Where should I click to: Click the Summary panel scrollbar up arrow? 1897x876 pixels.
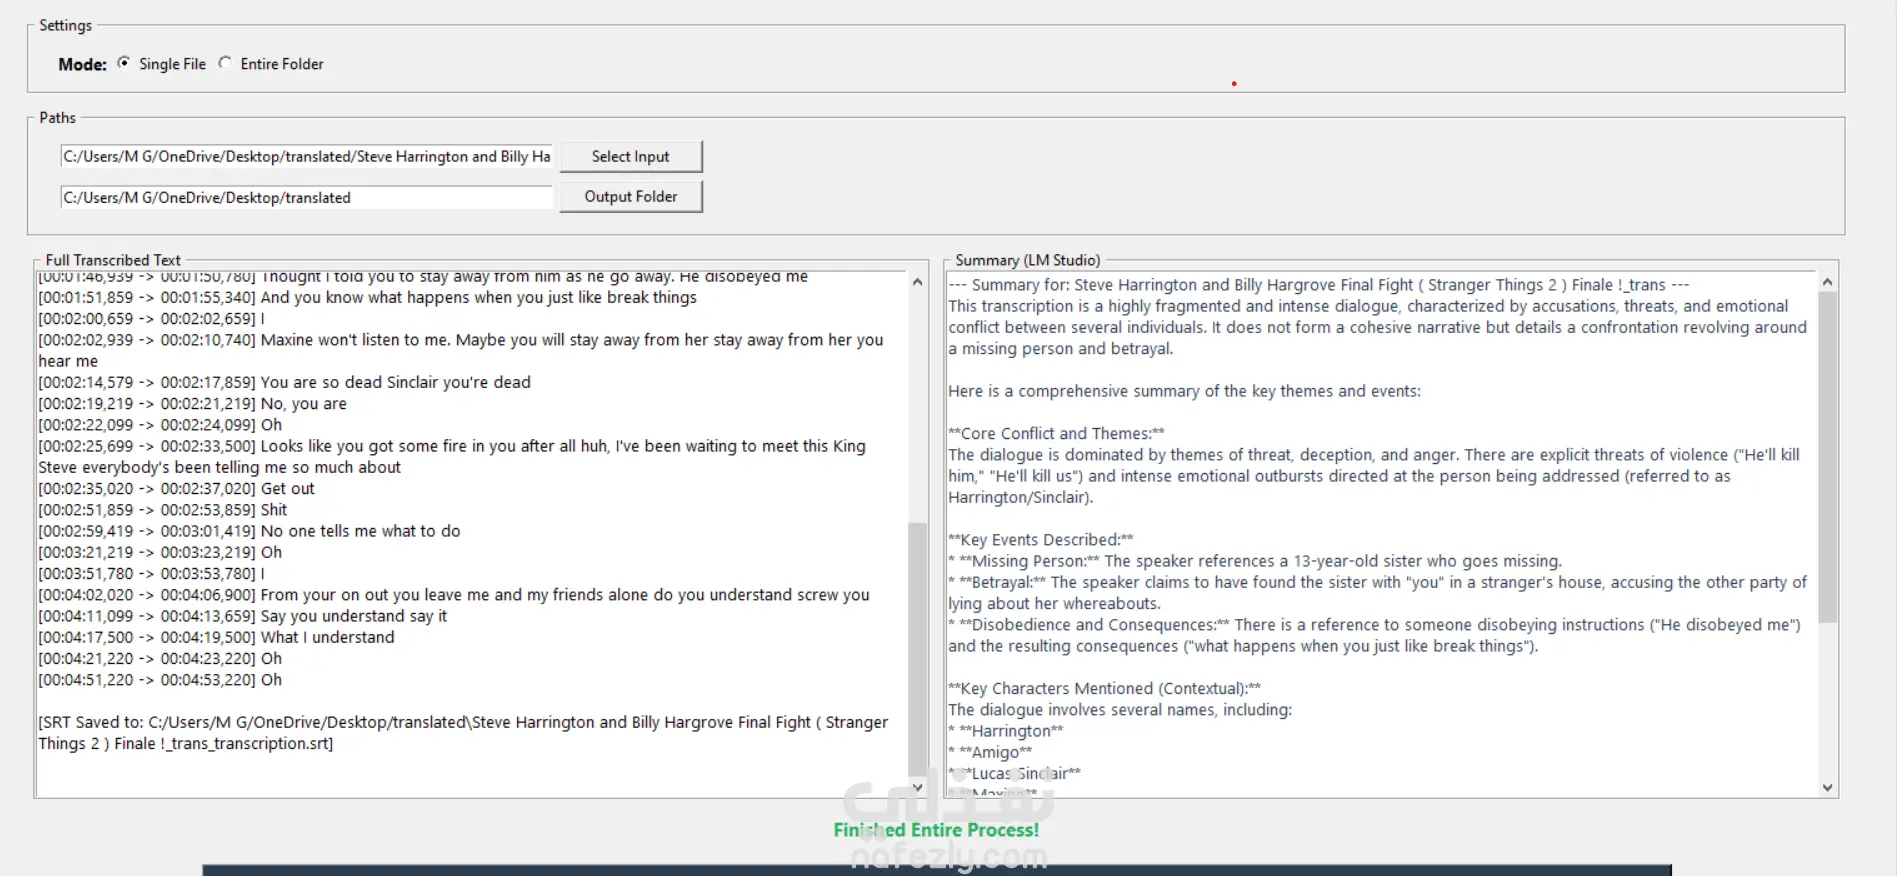[1827, 282]
